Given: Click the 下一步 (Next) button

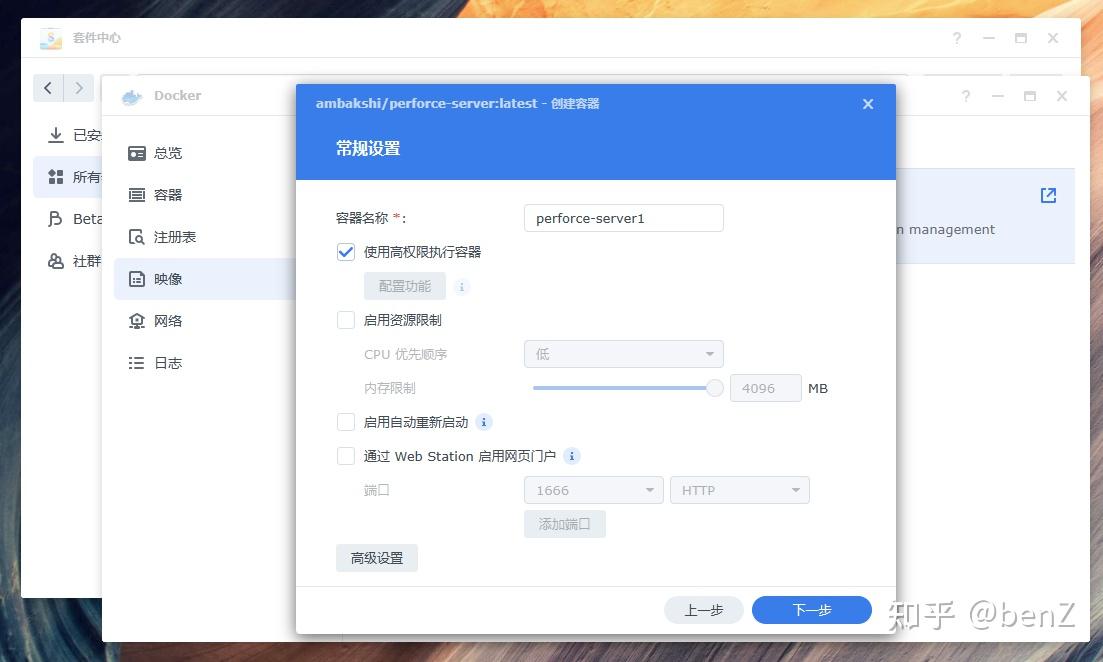Looking at the screenshot, I should click(811, 610).
